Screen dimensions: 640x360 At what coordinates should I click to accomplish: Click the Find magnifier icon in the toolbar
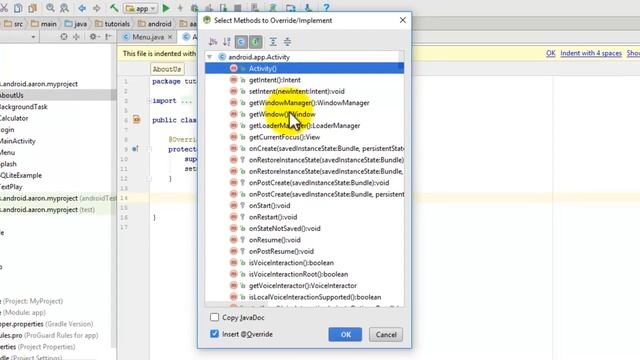click(x=50, y=8)
